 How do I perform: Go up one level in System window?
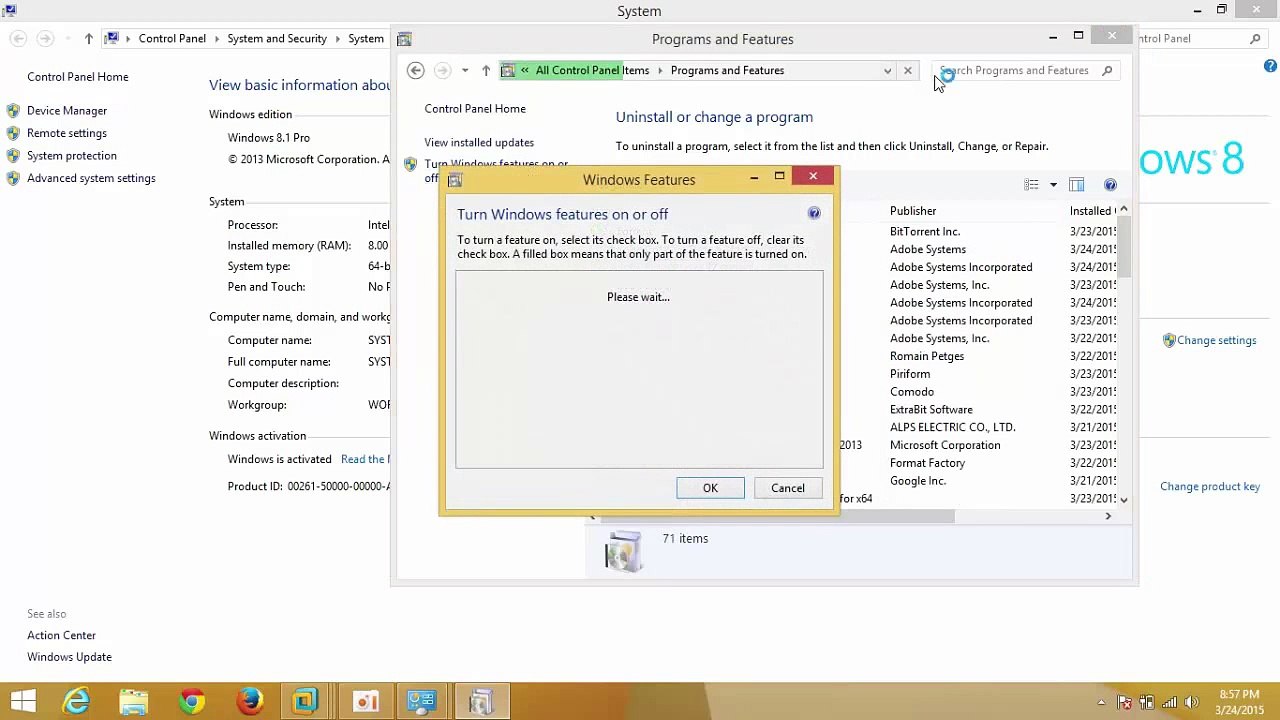point(89,38)
